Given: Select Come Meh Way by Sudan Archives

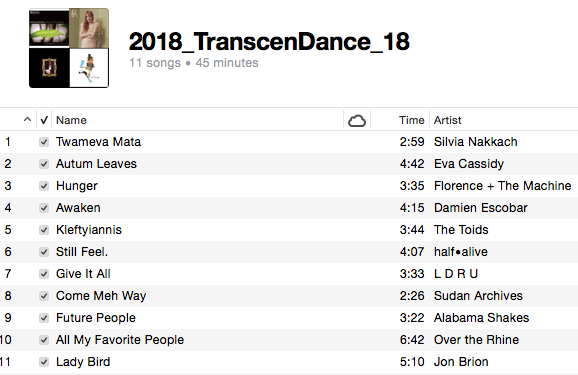Looking at the screenshot, I should pos(289,296).
